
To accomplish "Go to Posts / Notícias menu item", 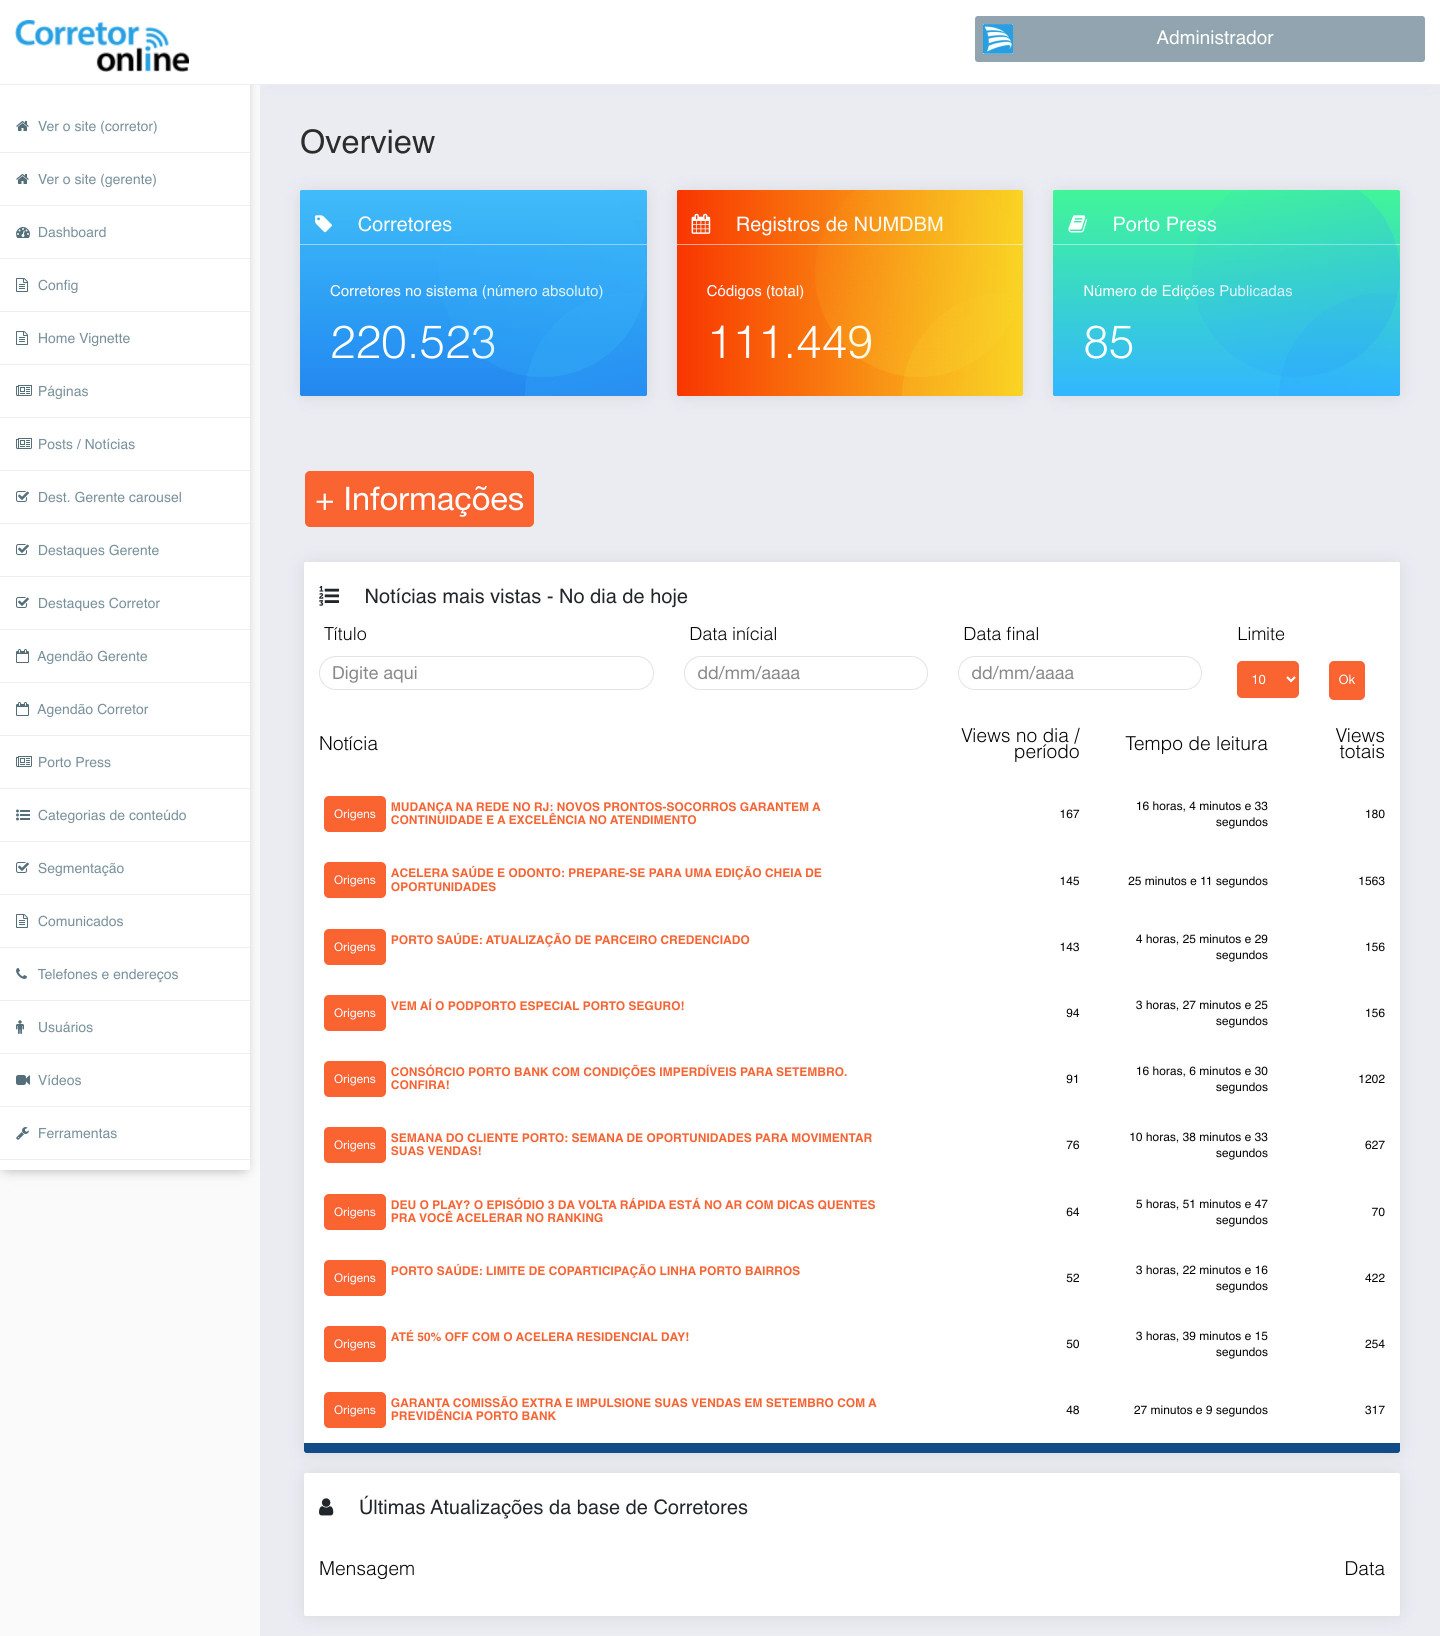I will [x=125, y=445].
